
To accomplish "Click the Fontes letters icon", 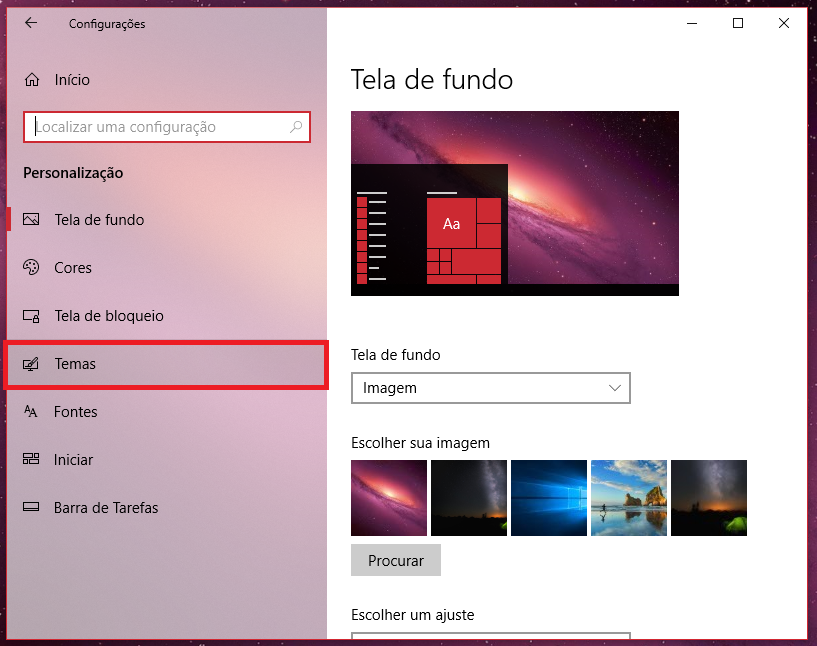I will tap(31, 412).
